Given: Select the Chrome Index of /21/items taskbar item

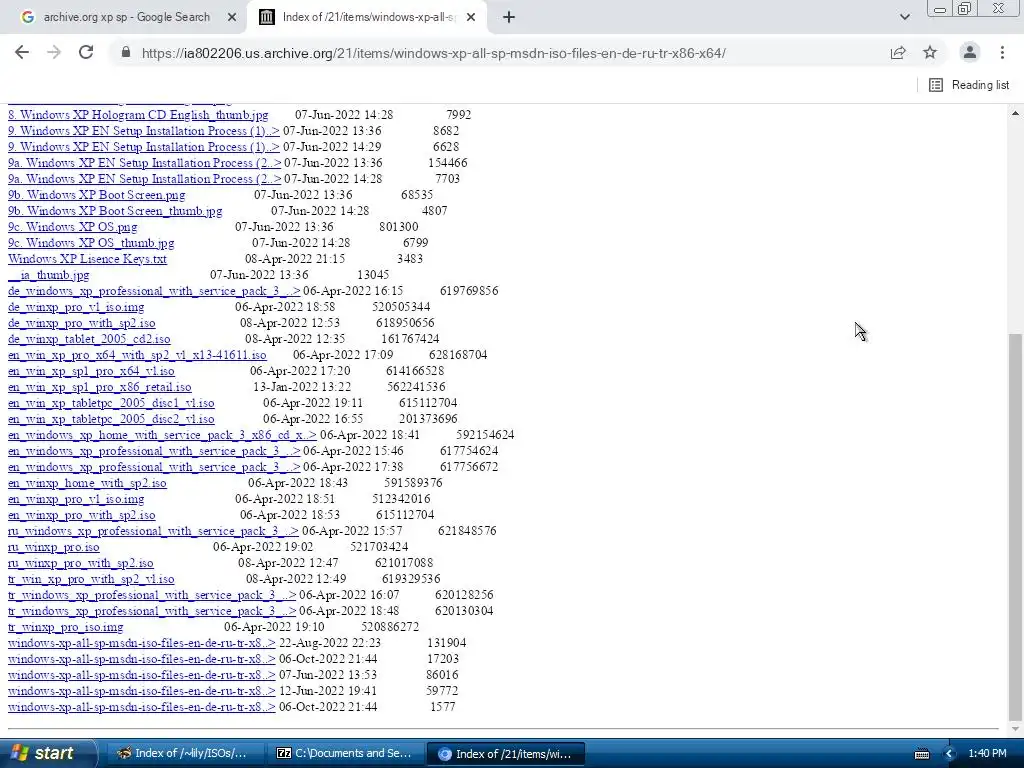Looking at the screenshot, I should [x=505, y=753].
